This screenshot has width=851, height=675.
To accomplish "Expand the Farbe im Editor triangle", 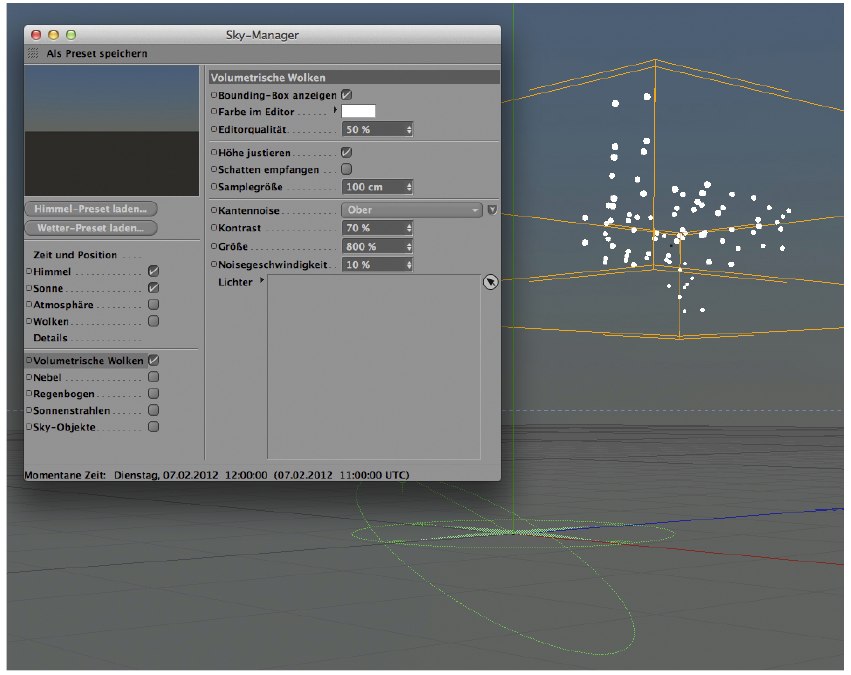I will (336, 110).
